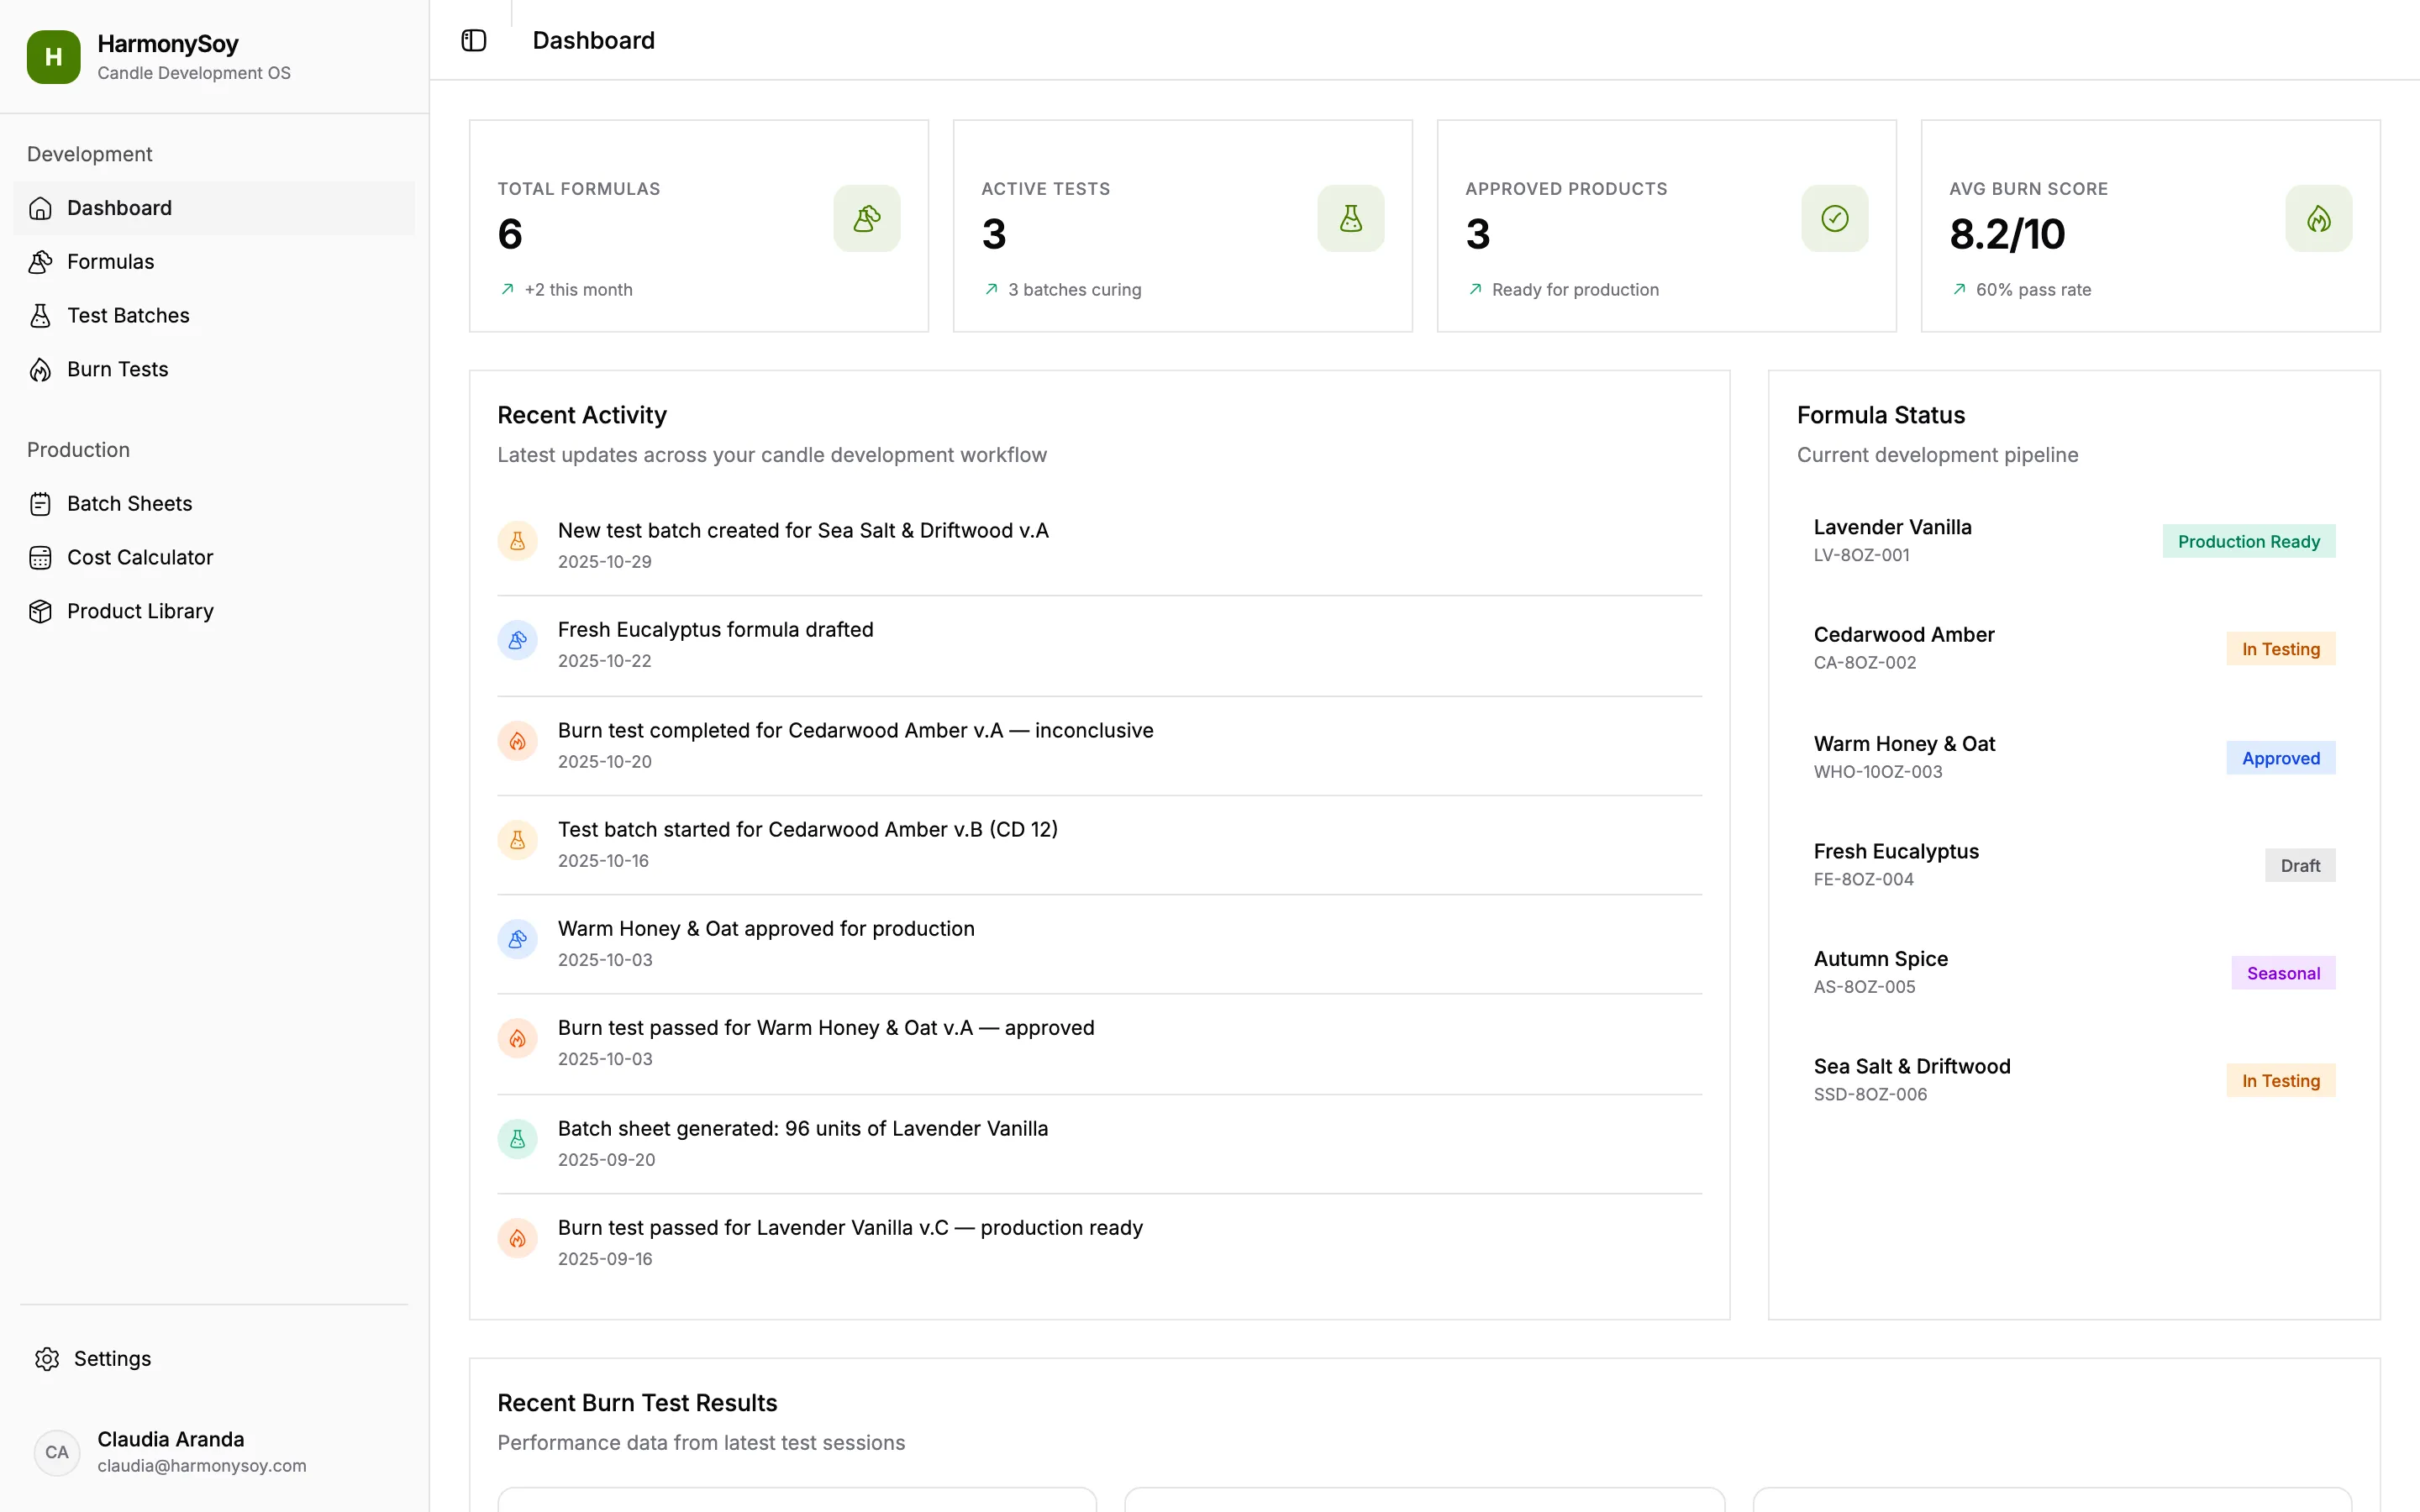The width and height of the screenshot is (2420, 1512).
Task: Click the Formula Status panel title
Action: pyautogui.click(x=1880, y=414)
